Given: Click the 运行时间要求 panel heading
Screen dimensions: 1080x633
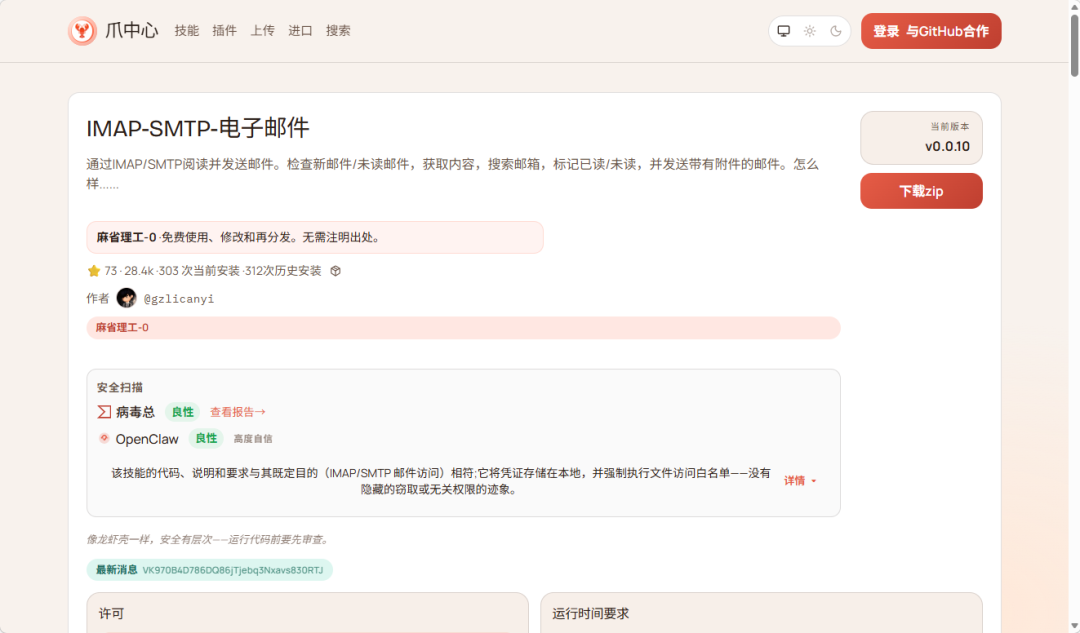Looking at the screenshot, I should [590, 613].
